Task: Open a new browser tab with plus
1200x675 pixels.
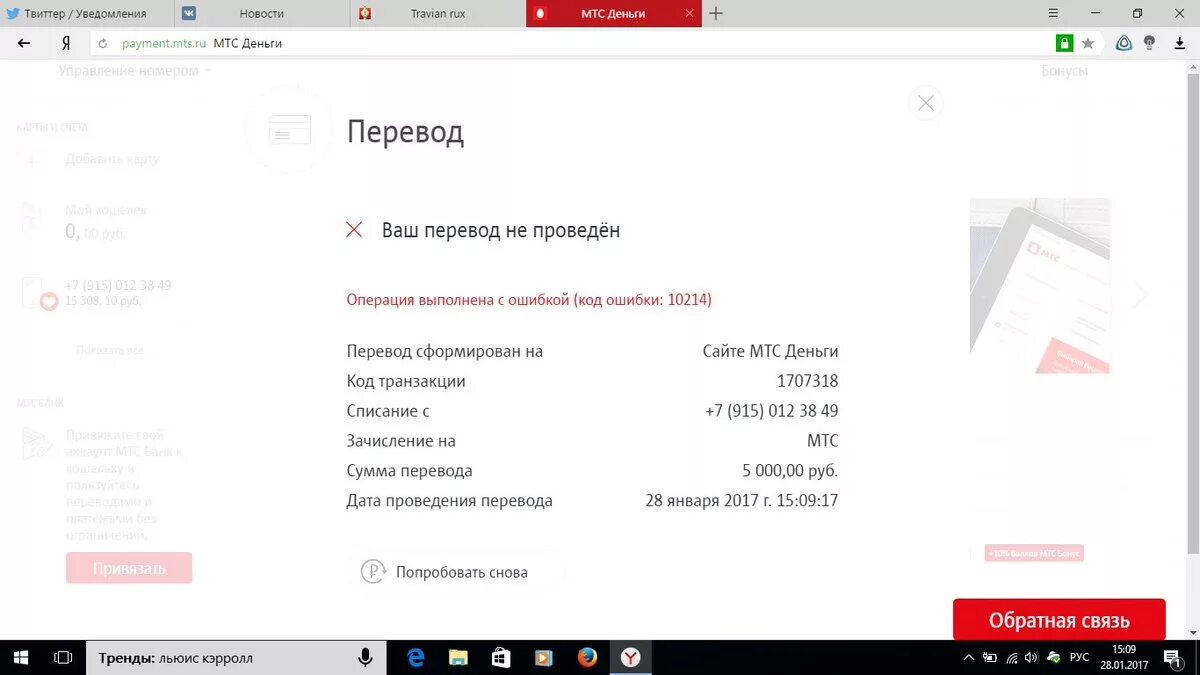Action: pyautogui.click(x=716, y=13)
